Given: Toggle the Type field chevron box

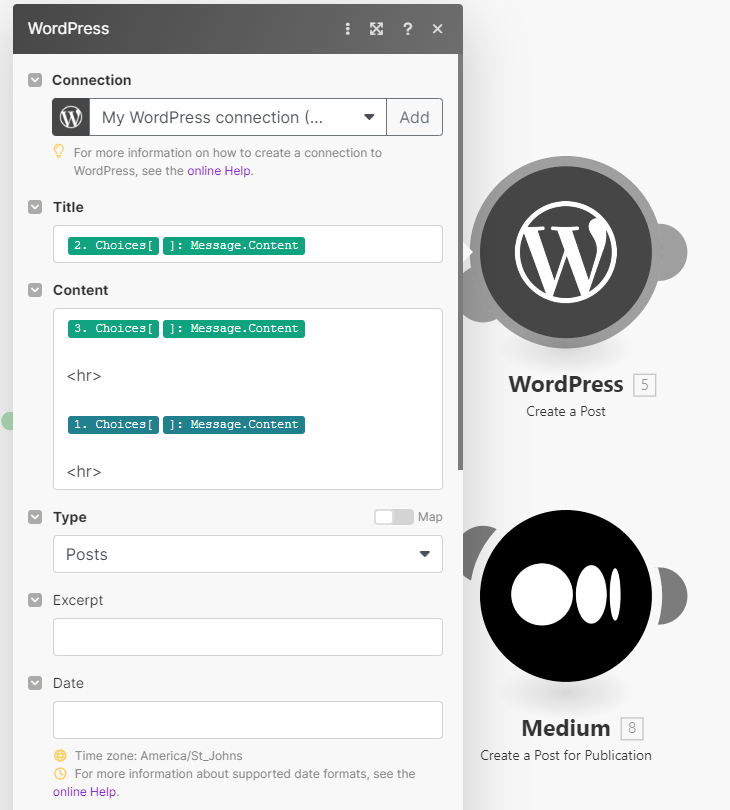Looking at the screenshot, I should [x=35, y=517].
